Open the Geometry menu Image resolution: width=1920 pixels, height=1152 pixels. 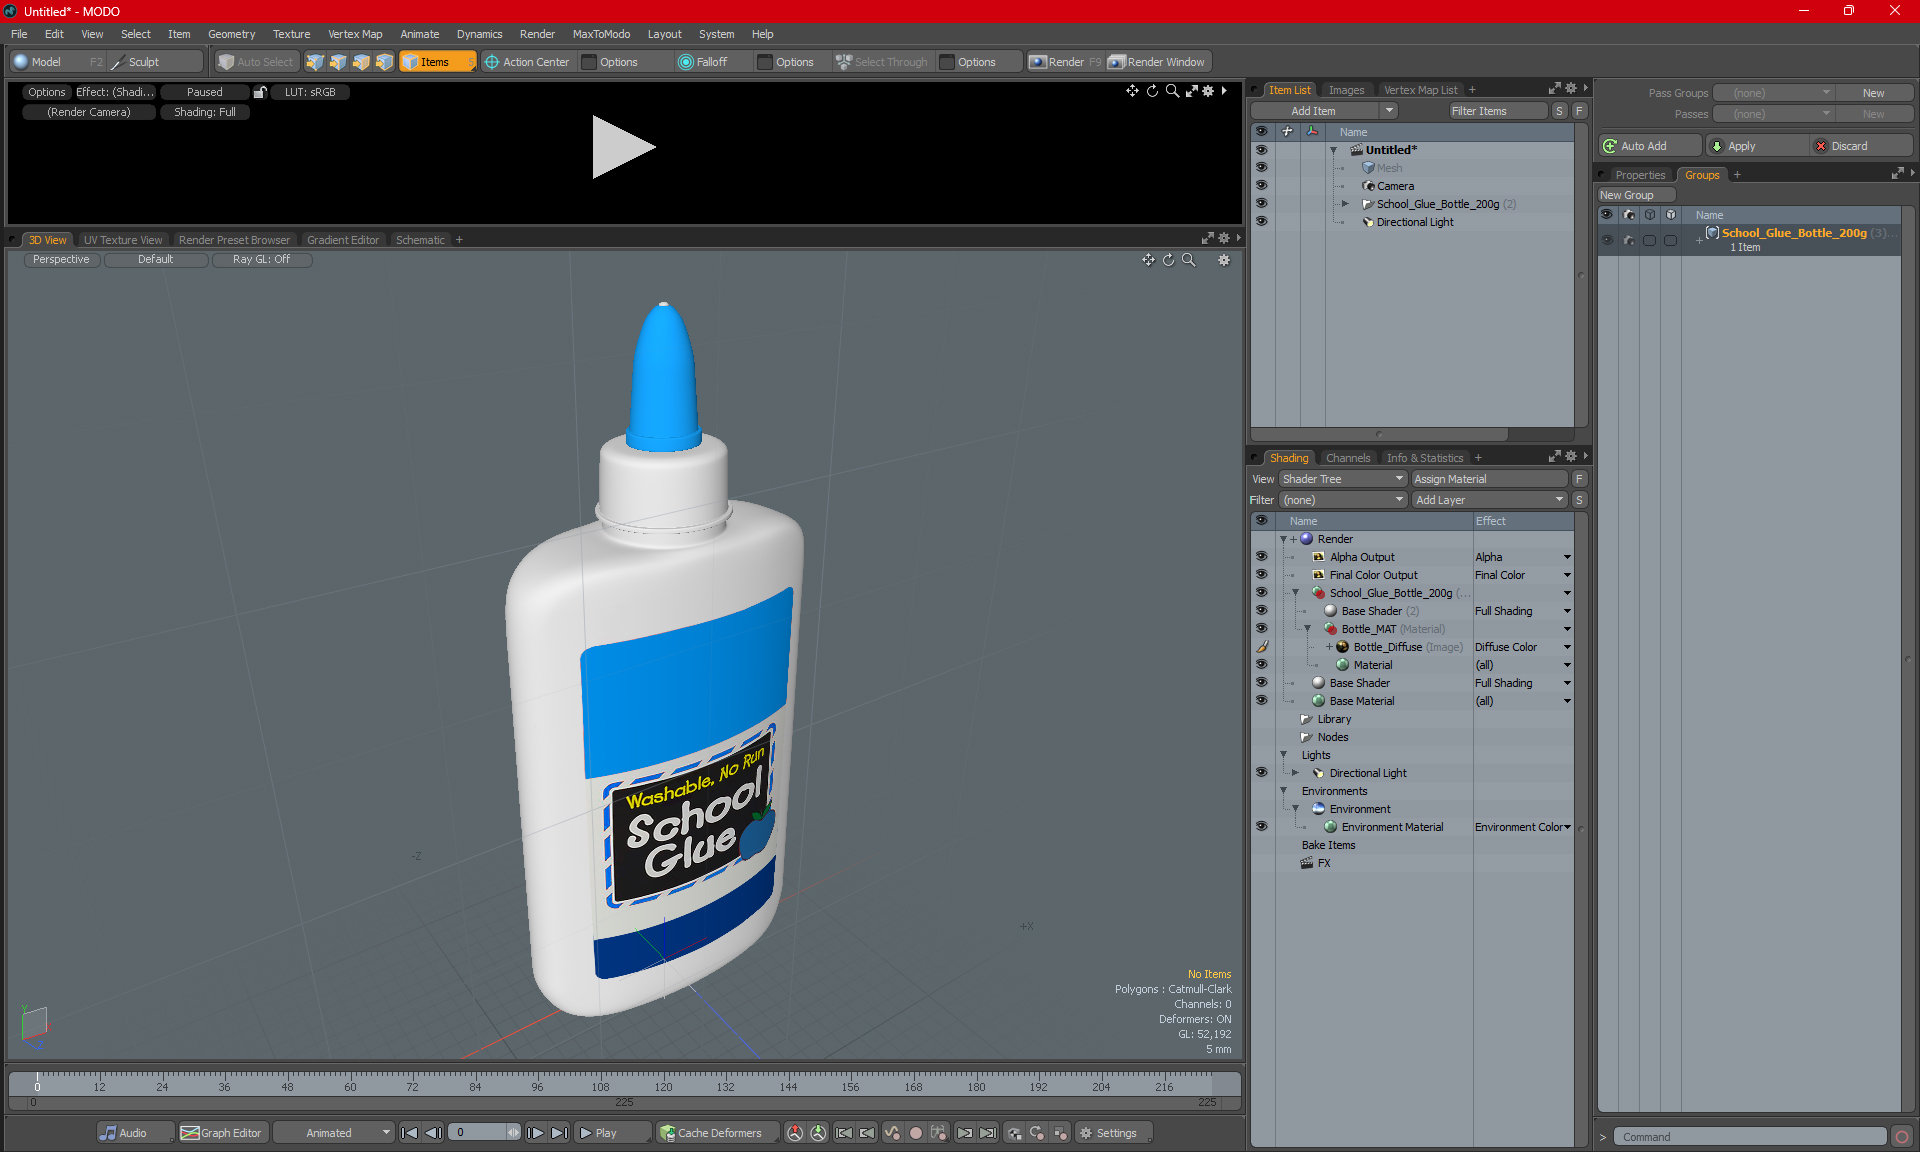(231, 34)
